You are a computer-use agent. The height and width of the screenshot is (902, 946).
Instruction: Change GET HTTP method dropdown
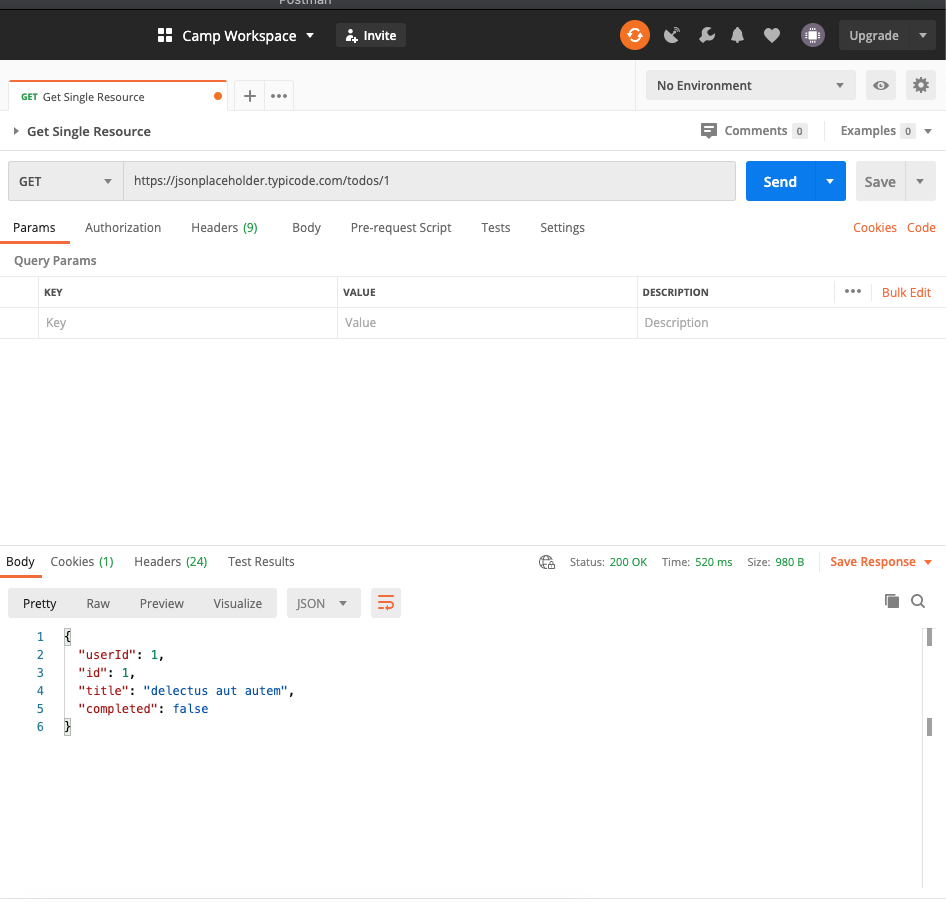66,181
